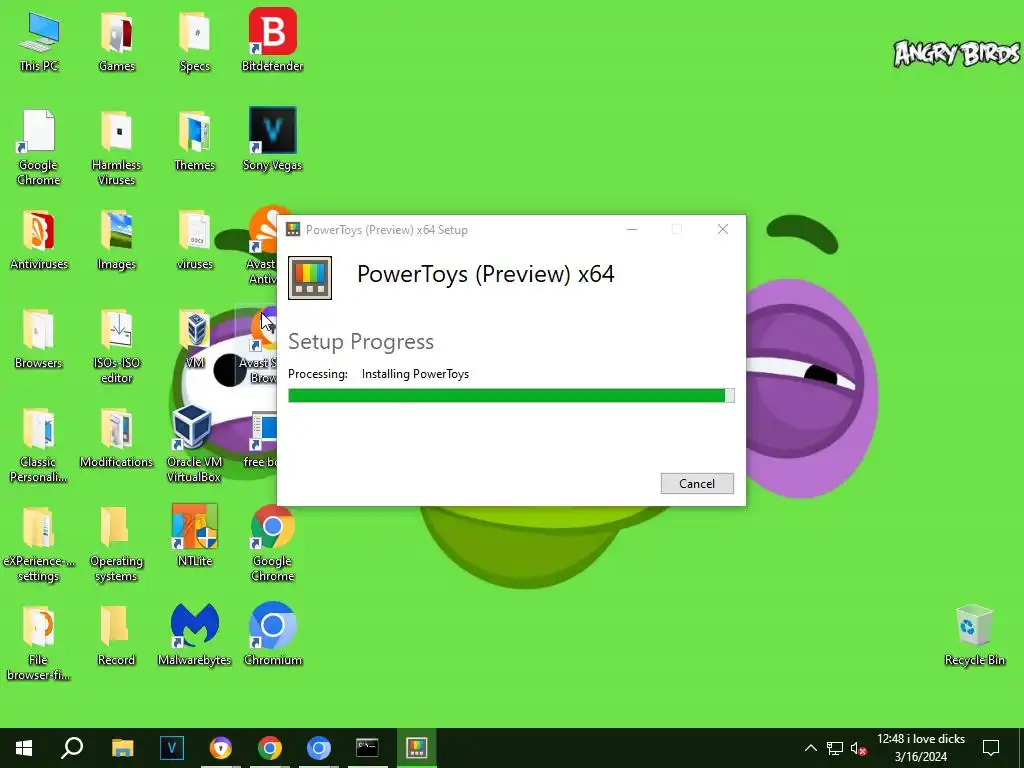Switch to Chromium on taskbar
Viewport: 1024px width, 768px height.
(x=319, y=748)
